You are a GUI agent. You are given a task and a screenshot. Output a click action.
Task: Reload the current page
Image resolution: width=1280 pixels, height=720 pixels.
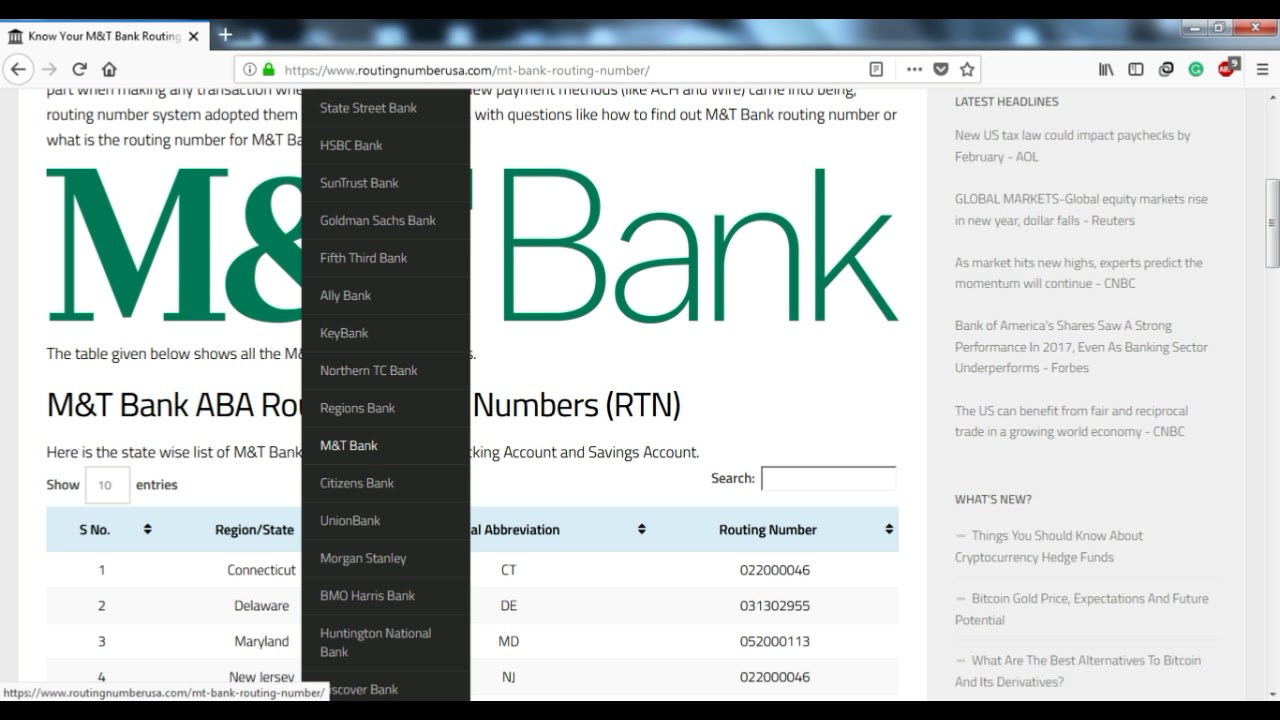79,69
